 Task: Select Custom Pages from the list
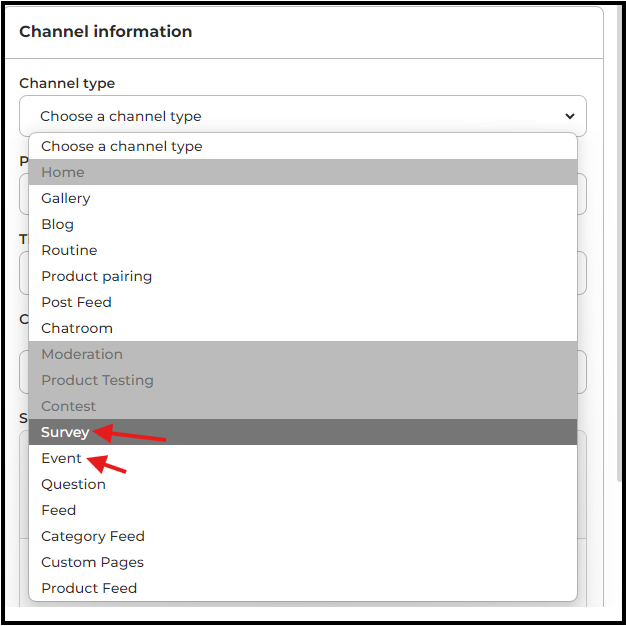click(303, 562)
